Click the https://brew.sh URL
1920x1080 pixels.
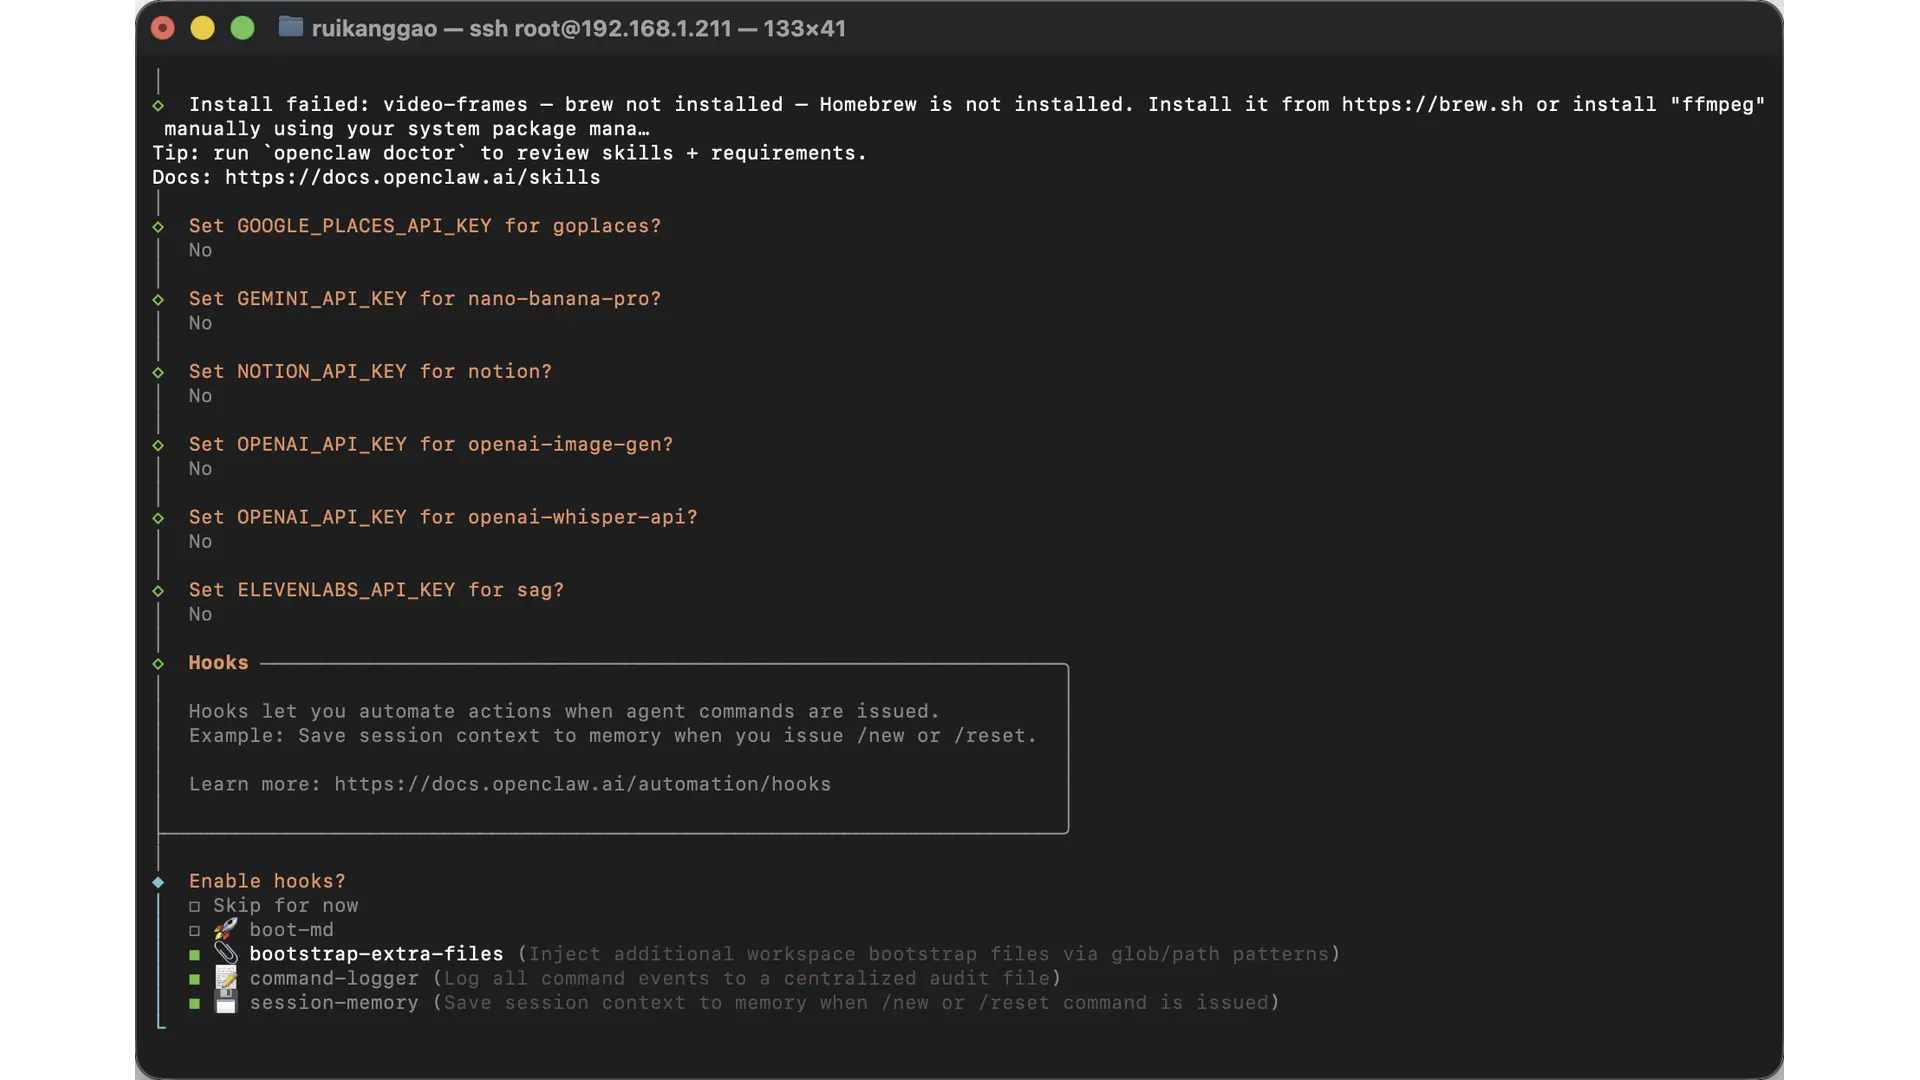[1432, 105]
